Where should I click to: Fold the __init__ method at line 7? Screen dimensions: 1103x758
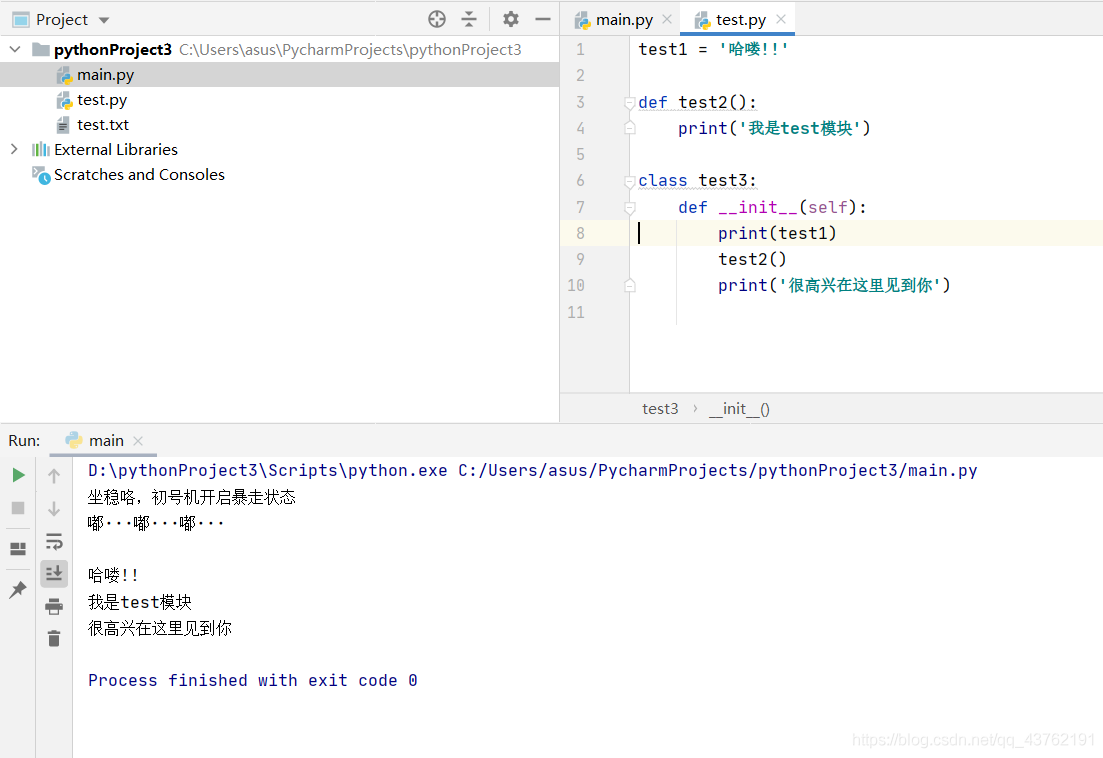coord(630,207)
